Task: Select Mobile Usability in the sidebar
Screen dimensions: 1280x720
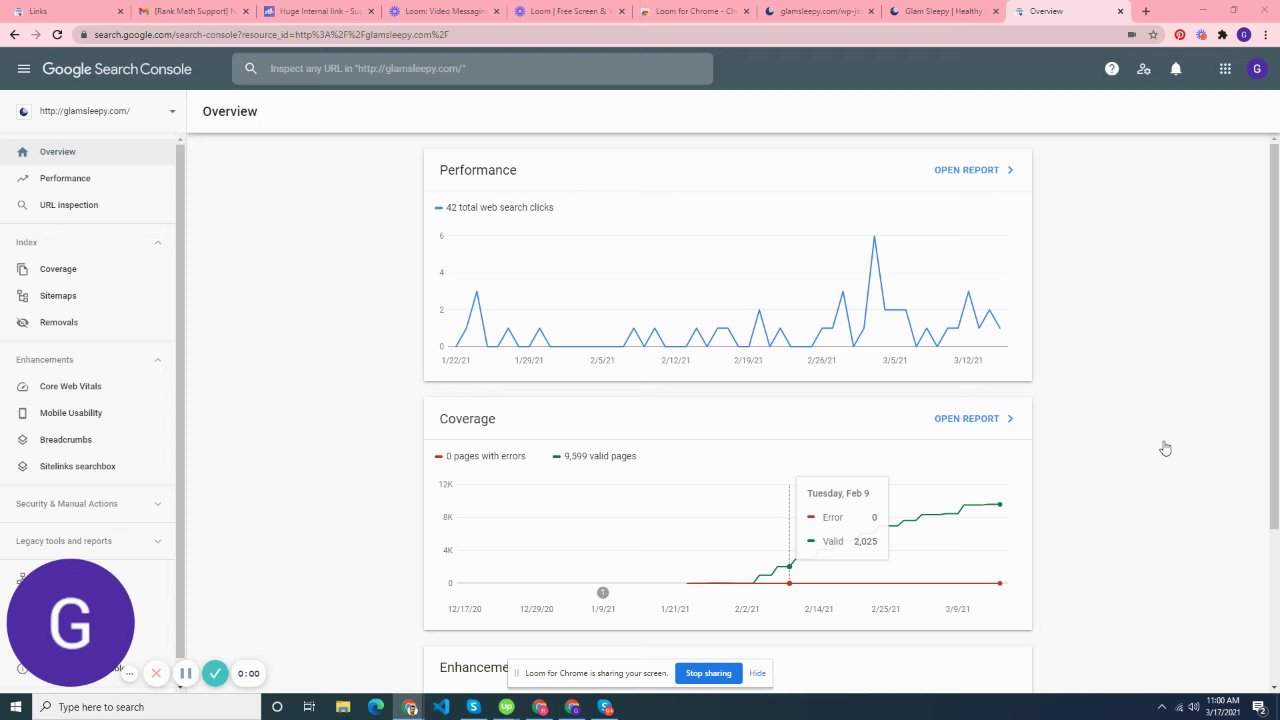Action: point(88,413)
